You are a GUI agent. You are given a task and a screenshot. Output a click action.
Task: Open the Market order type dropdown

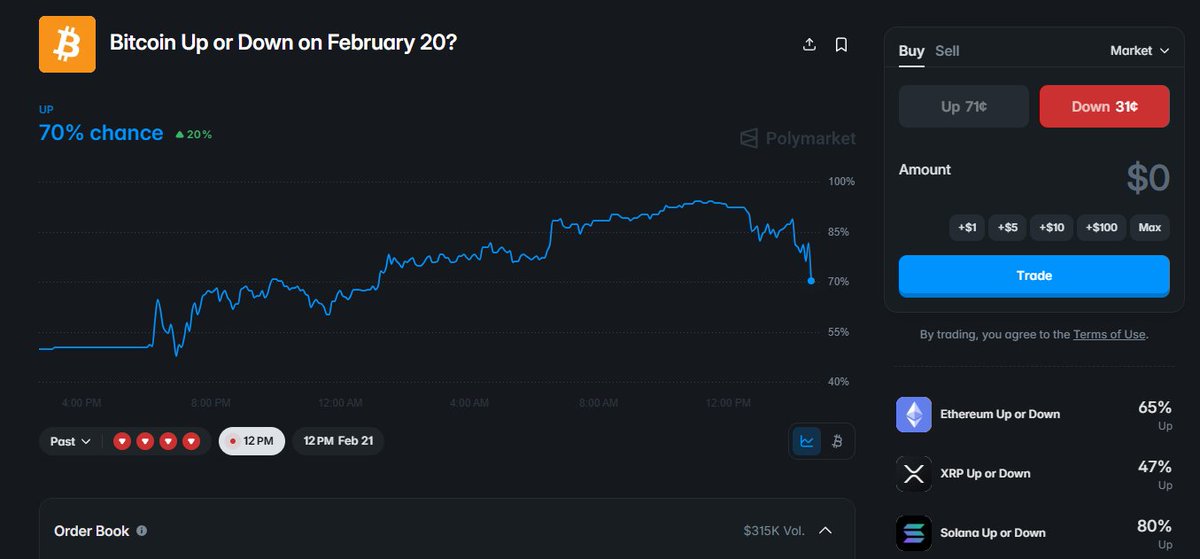pos(1139,50)
